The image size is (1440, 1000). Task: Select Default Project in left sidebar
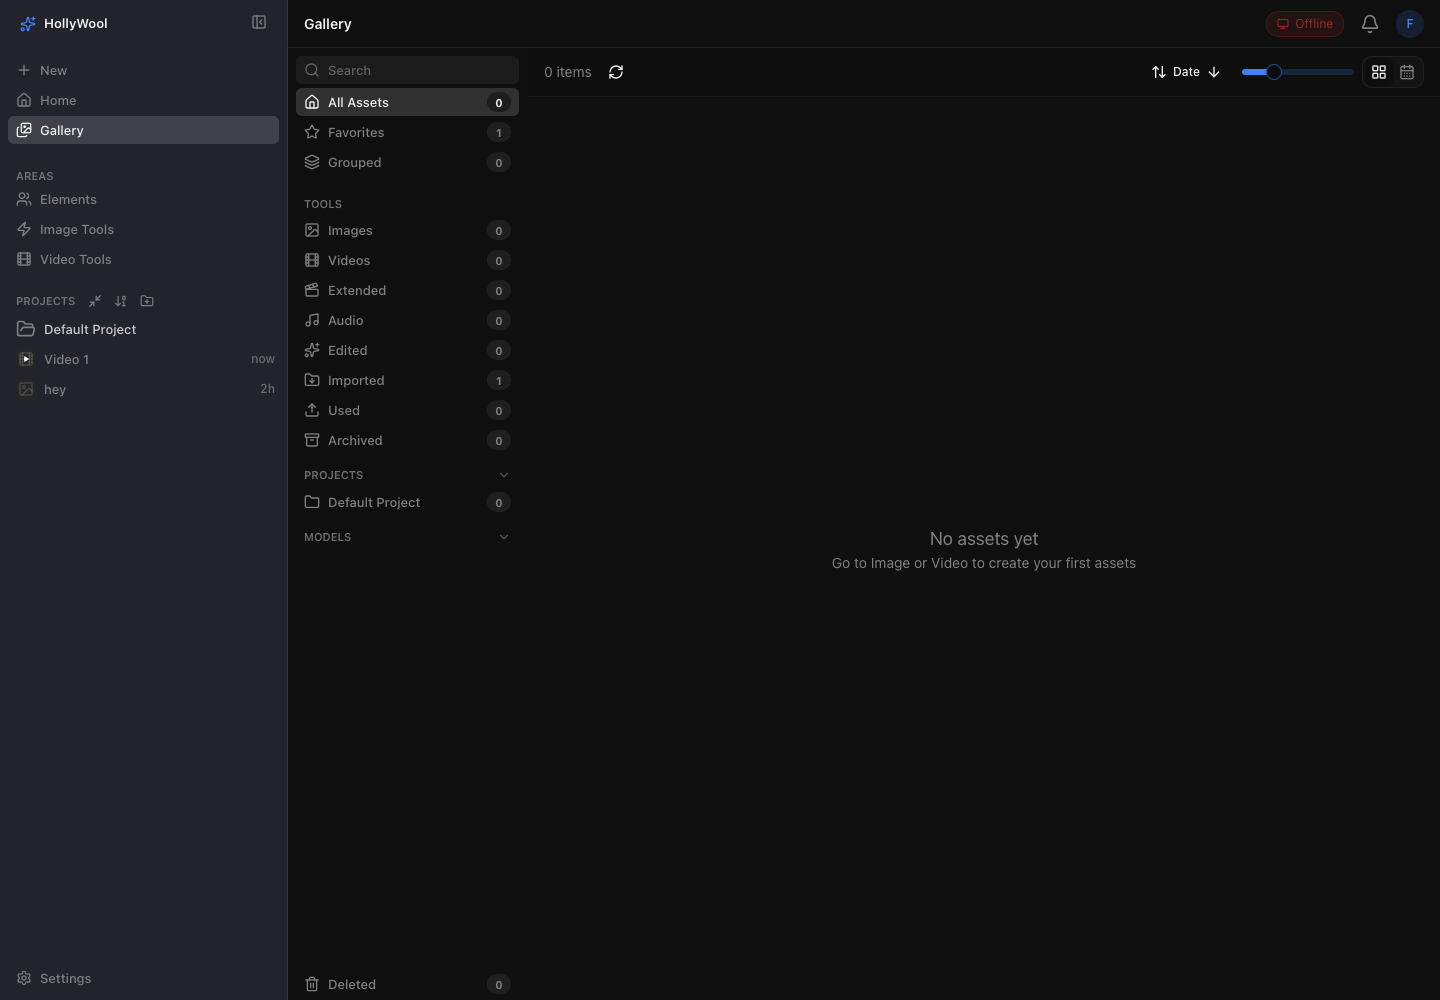pos(143,329)
